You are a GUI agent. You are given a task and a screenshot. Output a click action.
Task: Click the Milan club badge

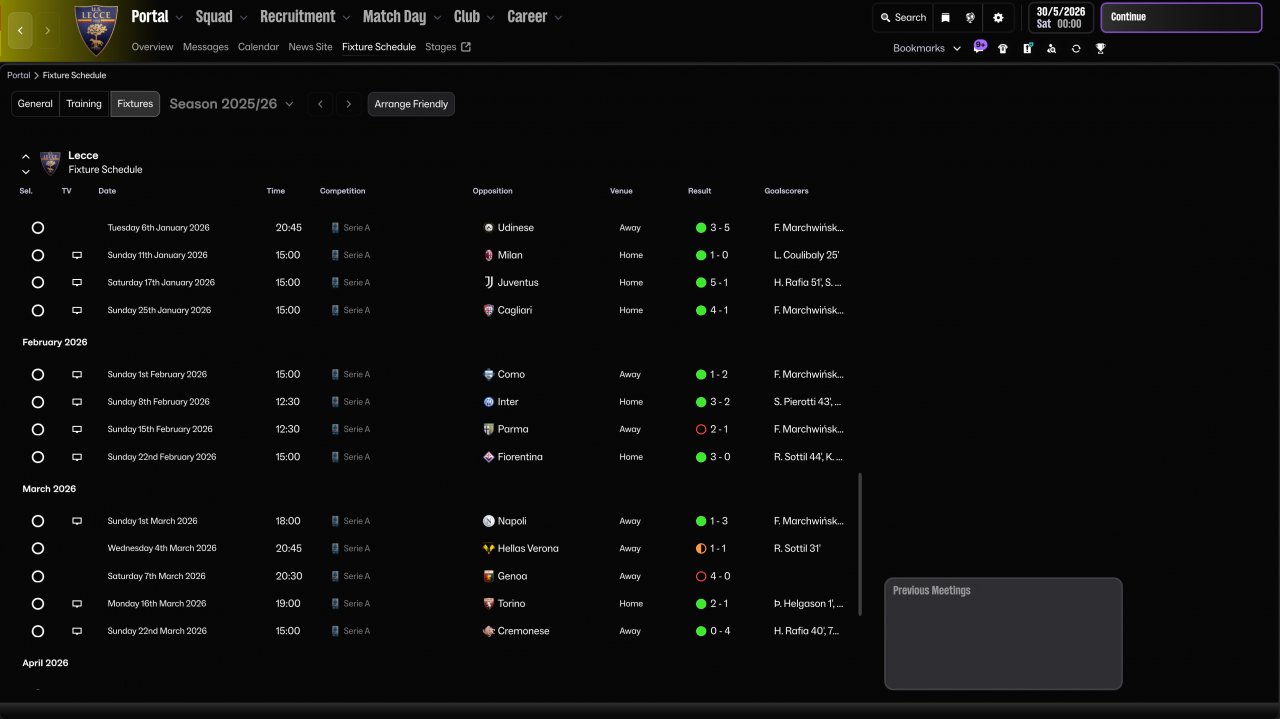point(488,255)
